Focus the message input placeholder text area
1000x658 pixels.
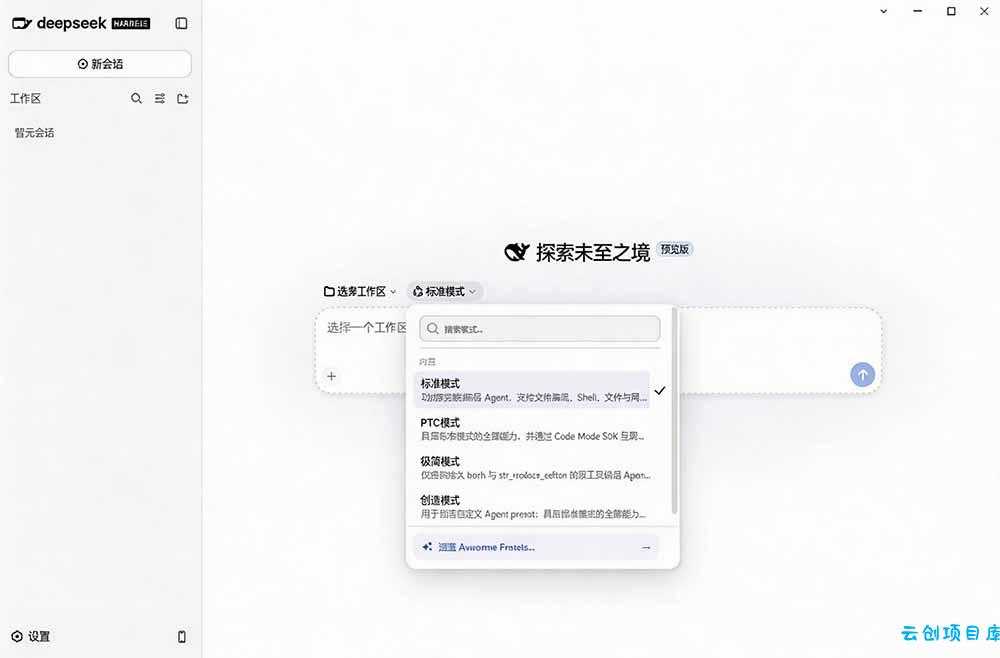click(x=367, y=328)
